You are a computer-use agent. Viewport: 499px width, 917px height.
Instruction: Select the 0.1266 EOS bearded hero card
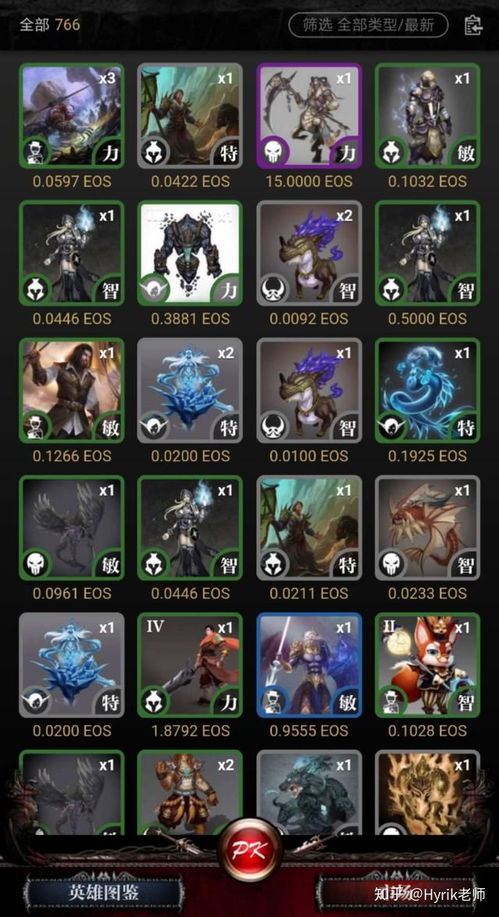pyautogui.click(x=72, y=391)
